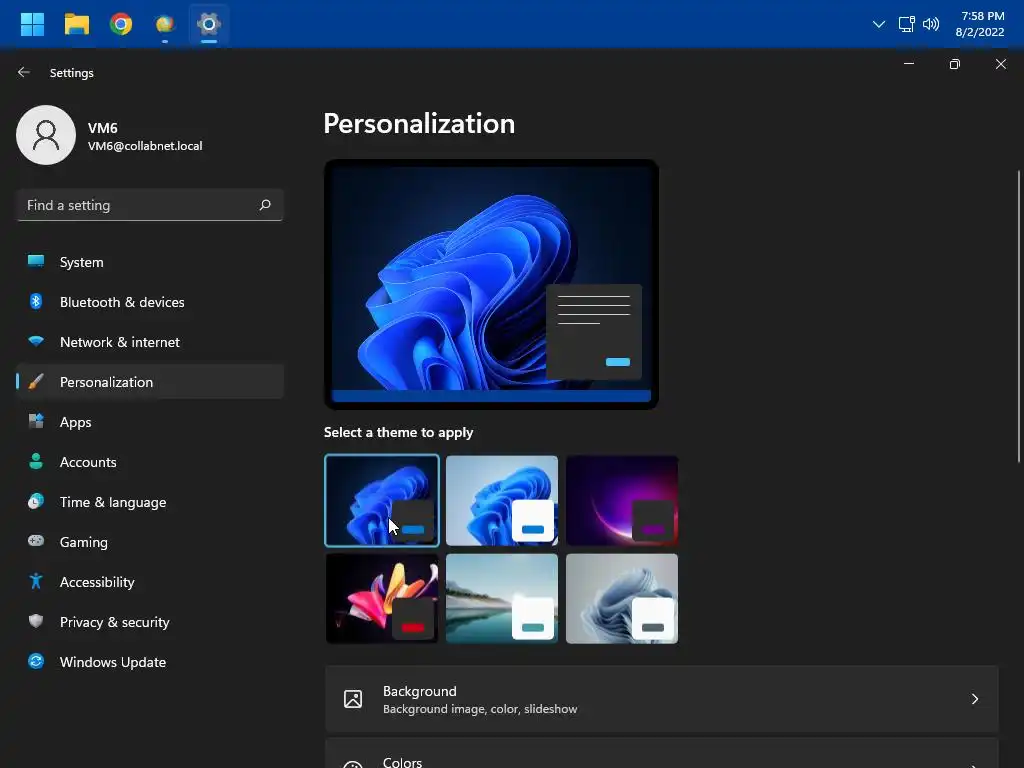Open the Windows Start menu
The height and width of the screenshot is (768, 1024).
32,25
